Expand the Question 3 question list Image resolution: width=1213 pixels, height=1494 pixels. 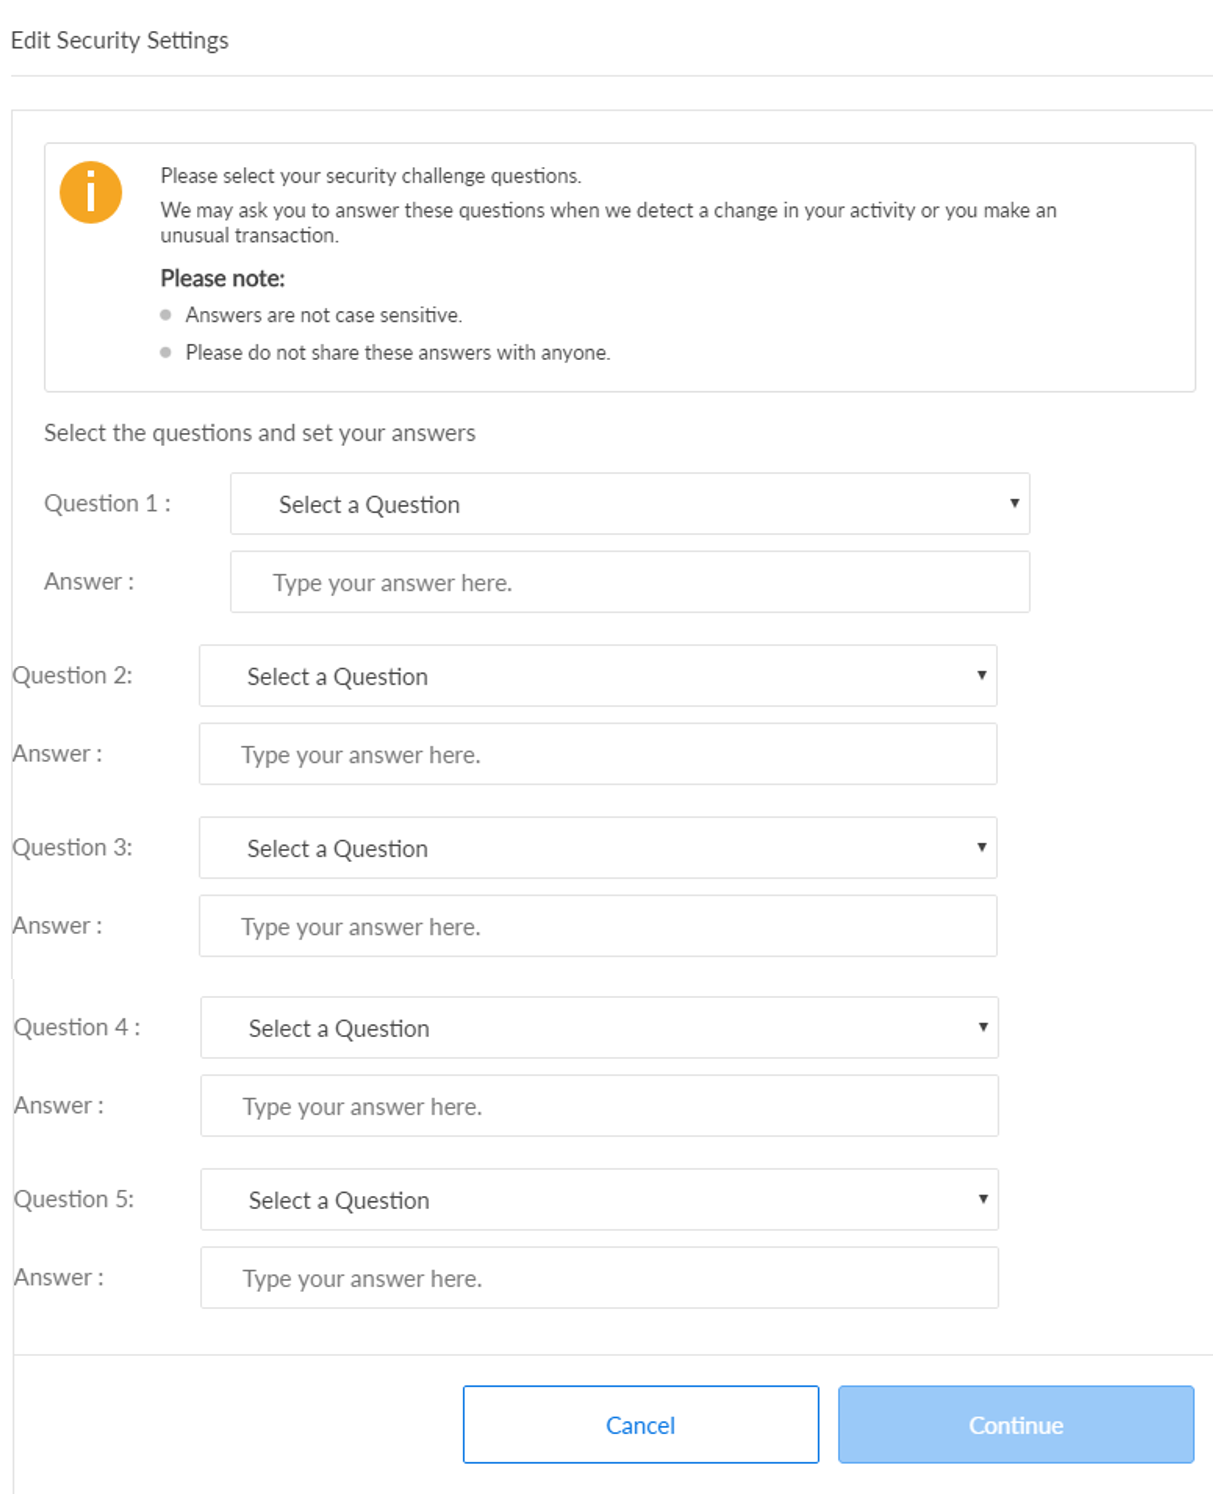(x=597, y=848)
